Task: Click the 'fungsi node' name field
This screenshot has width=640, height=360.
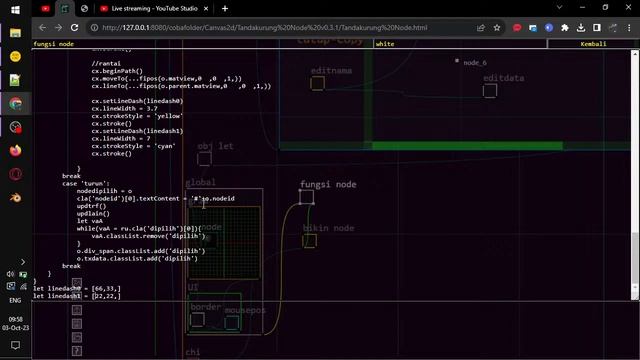Action: 202,44
